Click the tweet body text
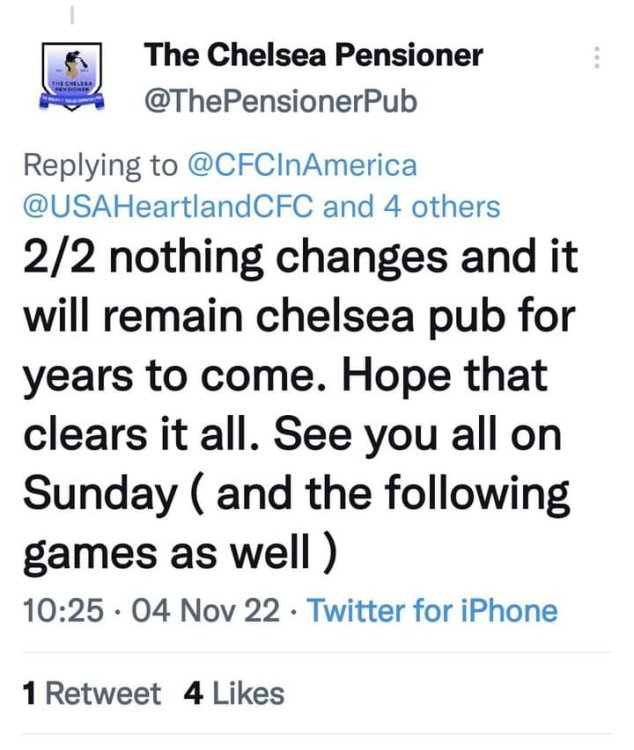Image resolution: width=634 pixels, height=750 pixels. click(300, 406)
